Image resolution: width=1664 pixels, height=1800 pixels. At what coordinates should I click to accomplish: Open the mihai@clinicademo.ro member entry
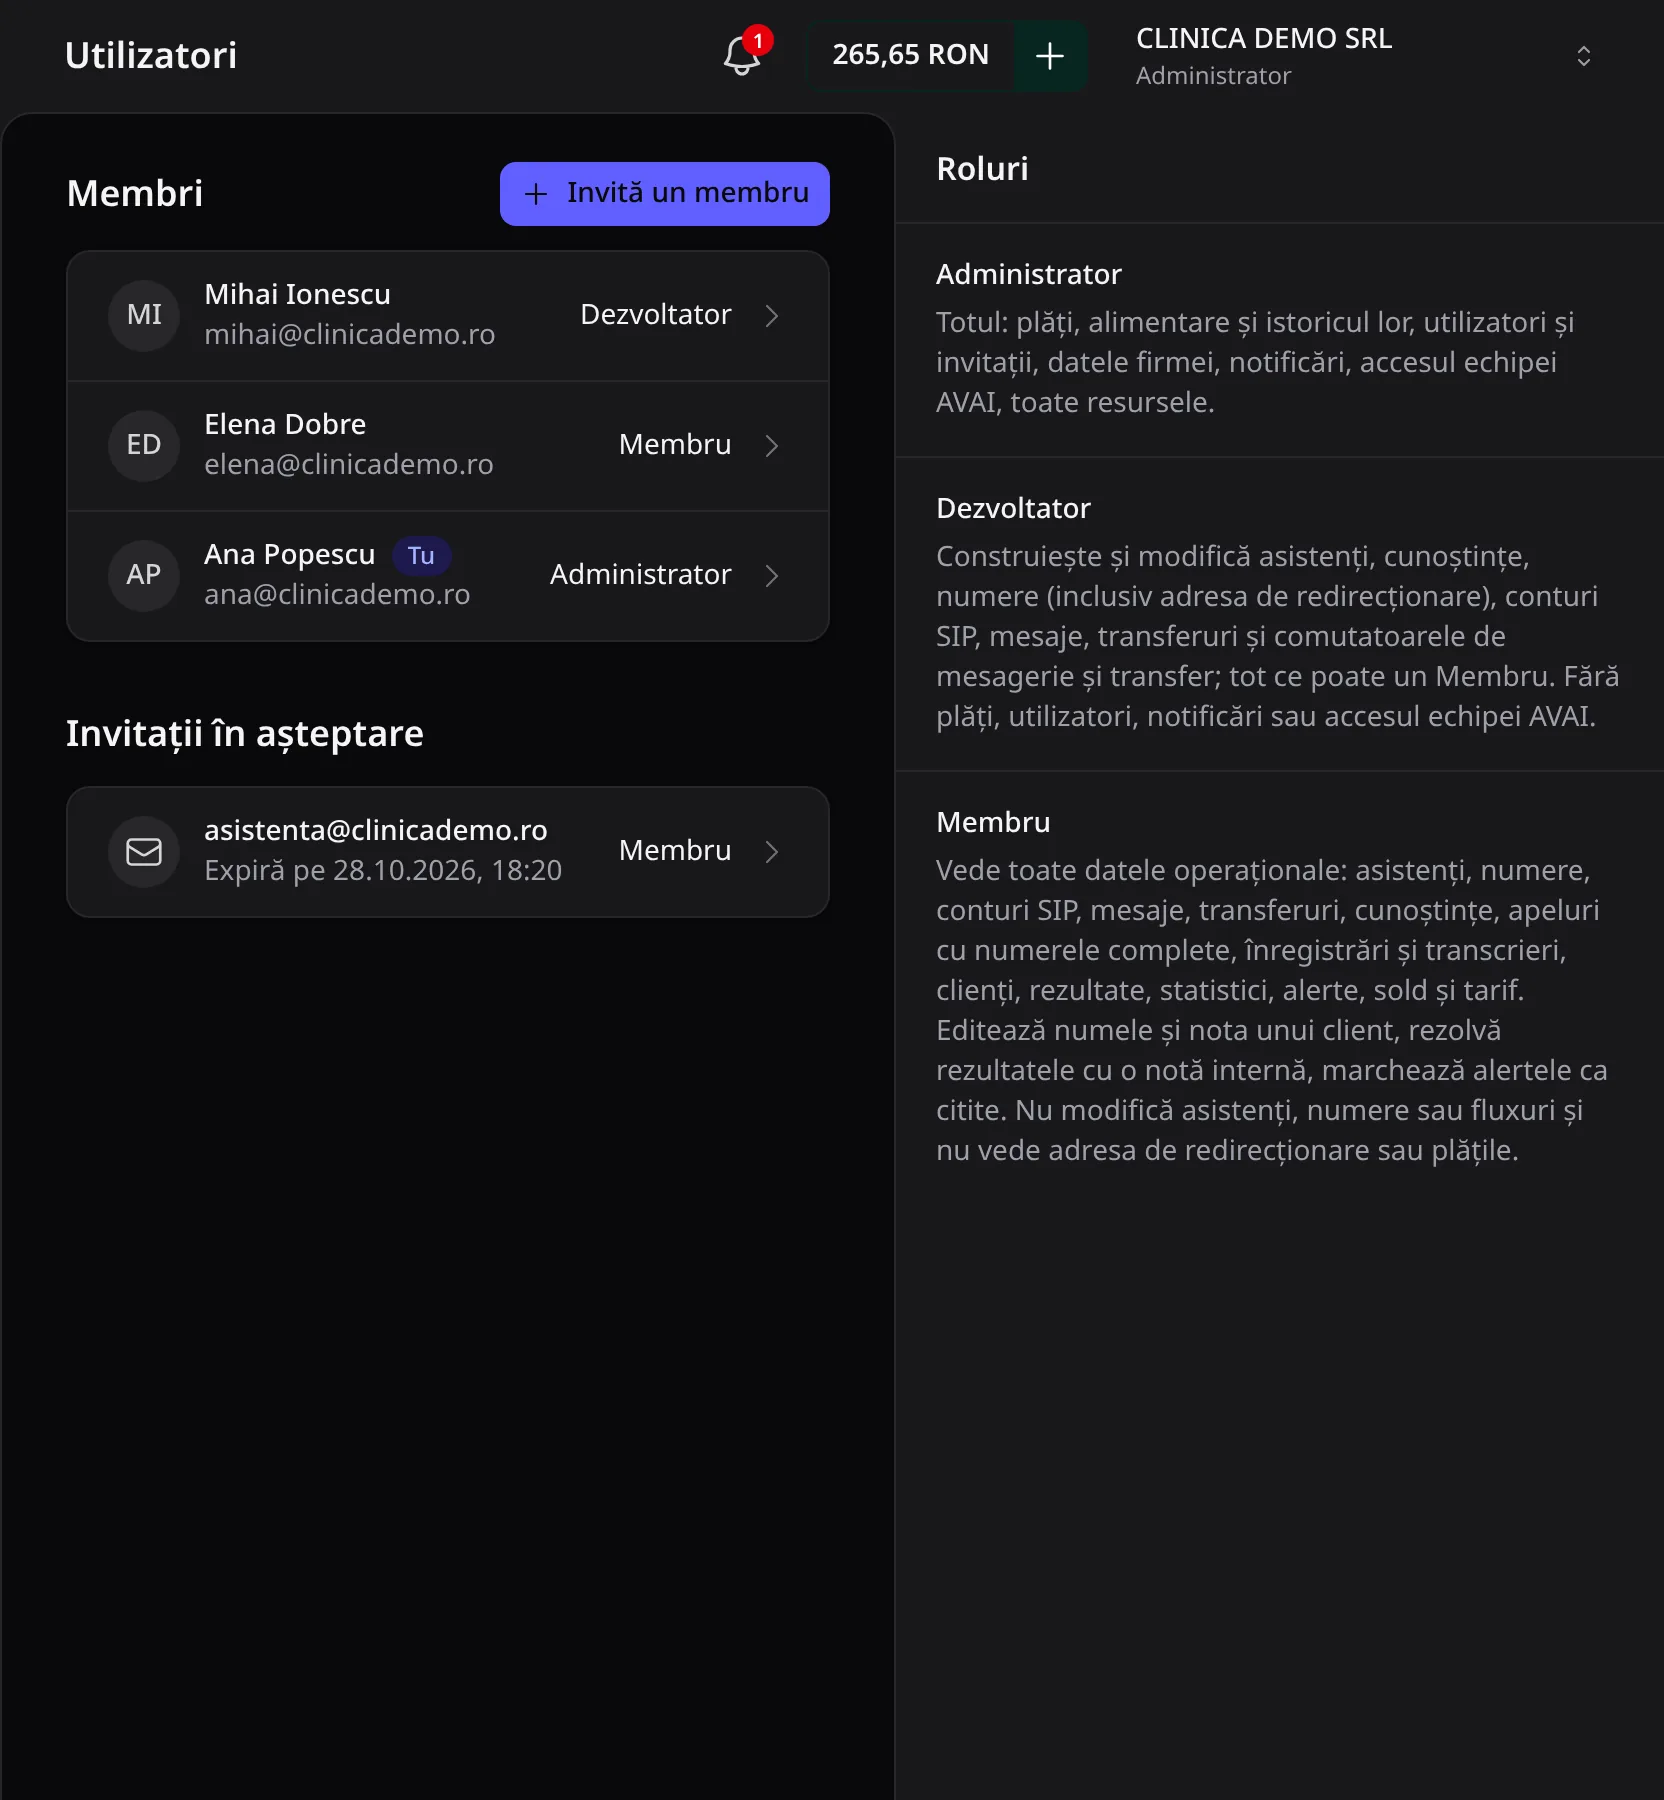pos(448,316)
